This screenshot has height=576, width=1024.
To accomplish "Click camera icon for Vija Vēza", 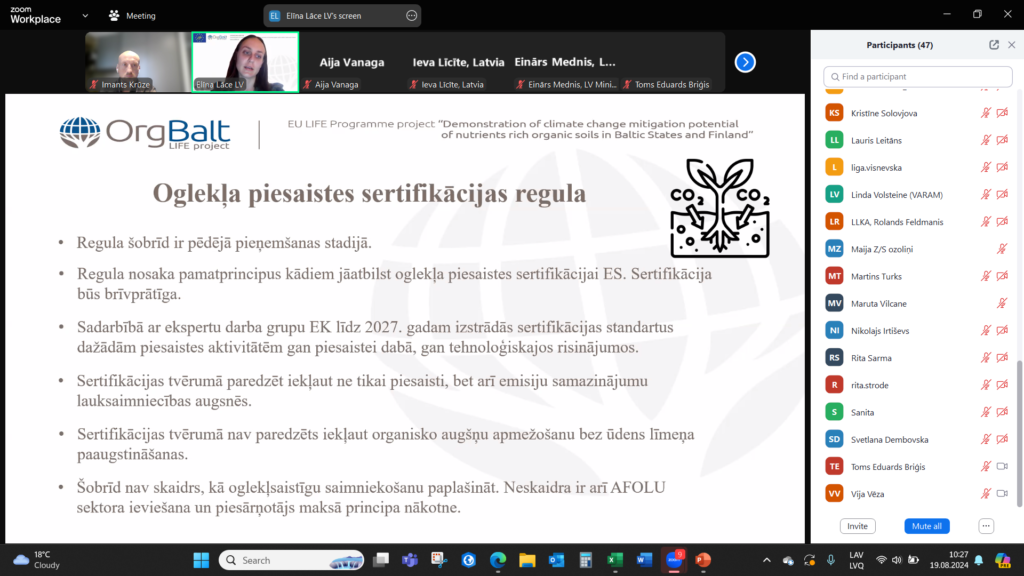I will 1002,494.
